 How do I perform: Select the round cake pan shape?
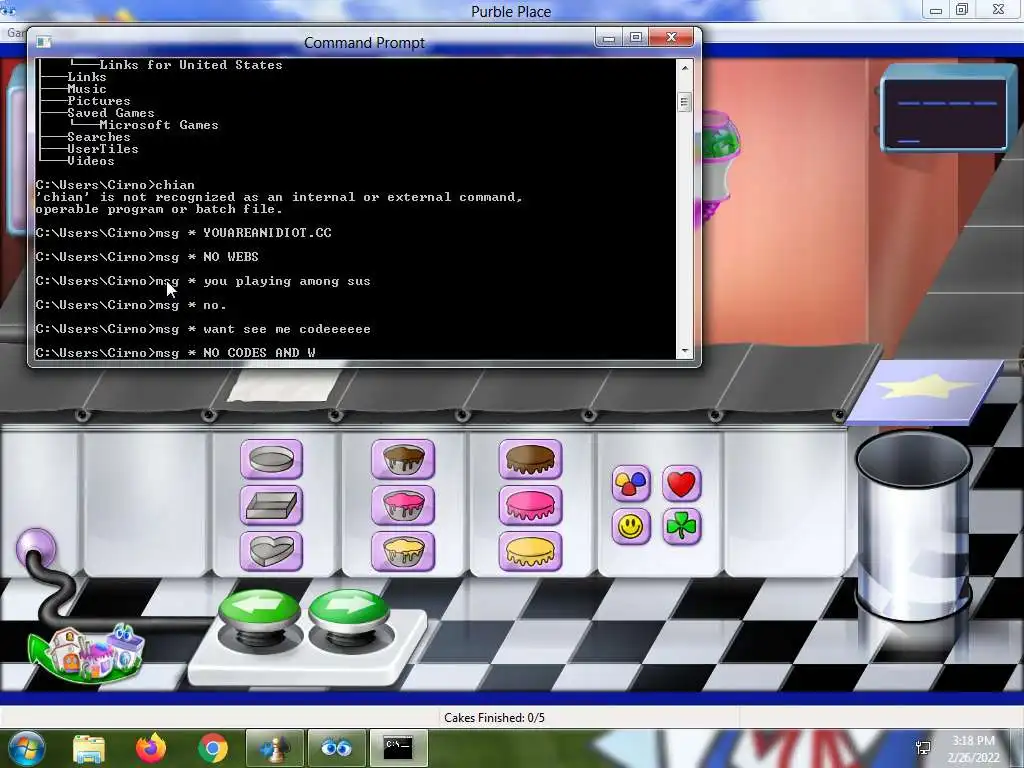[271, 459]
